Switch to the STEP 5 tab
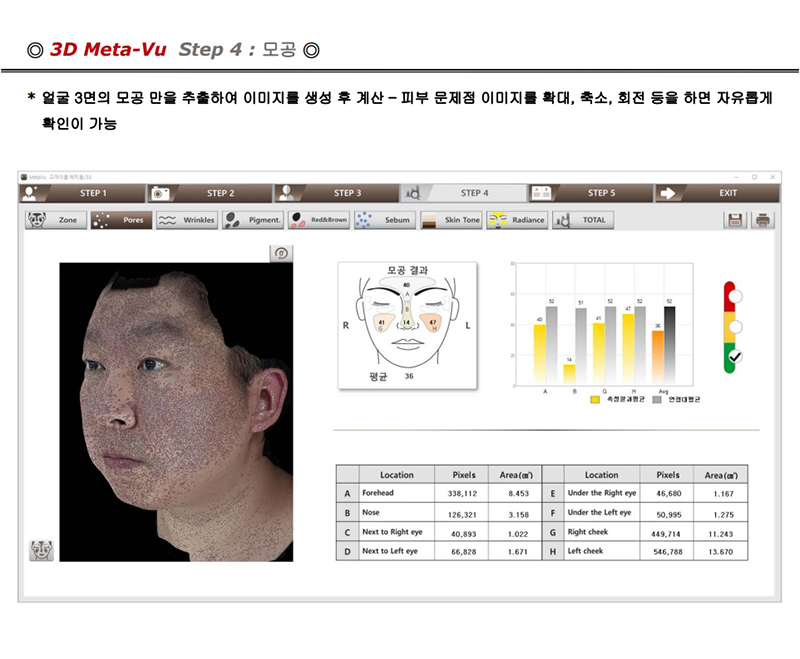 (x=590, y=193)
